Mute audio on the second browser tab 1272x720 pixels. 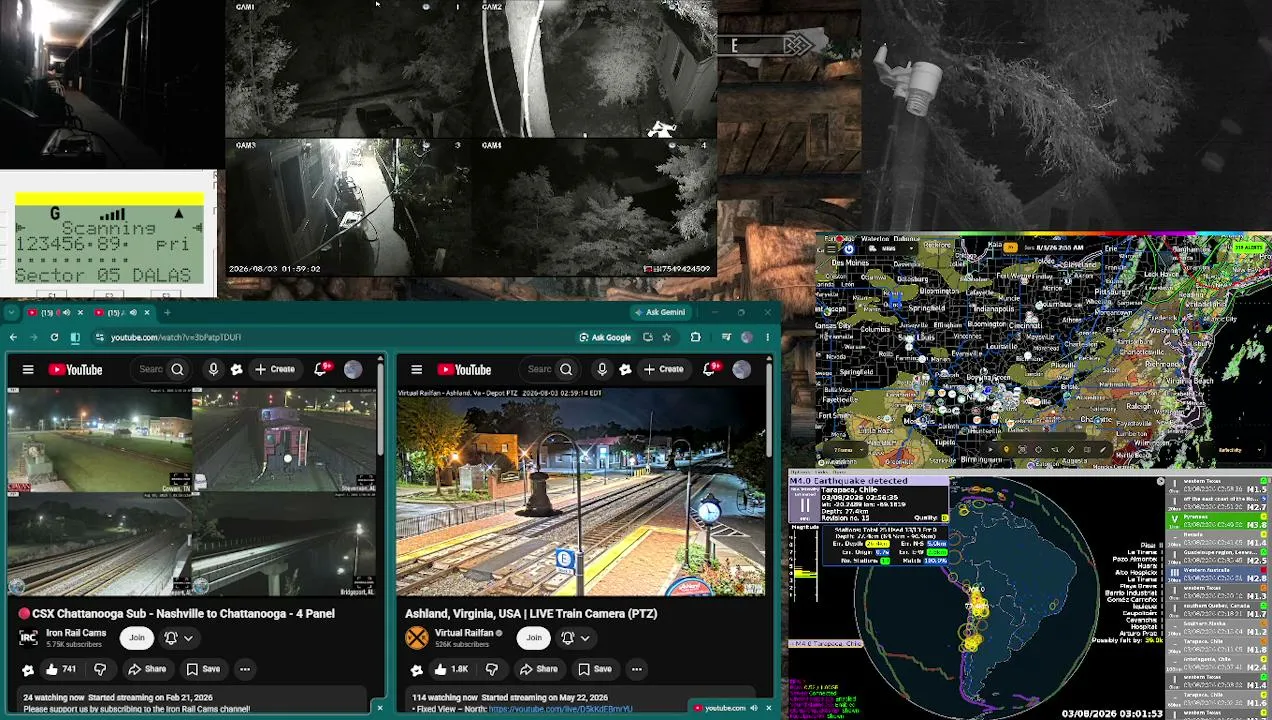133,313
